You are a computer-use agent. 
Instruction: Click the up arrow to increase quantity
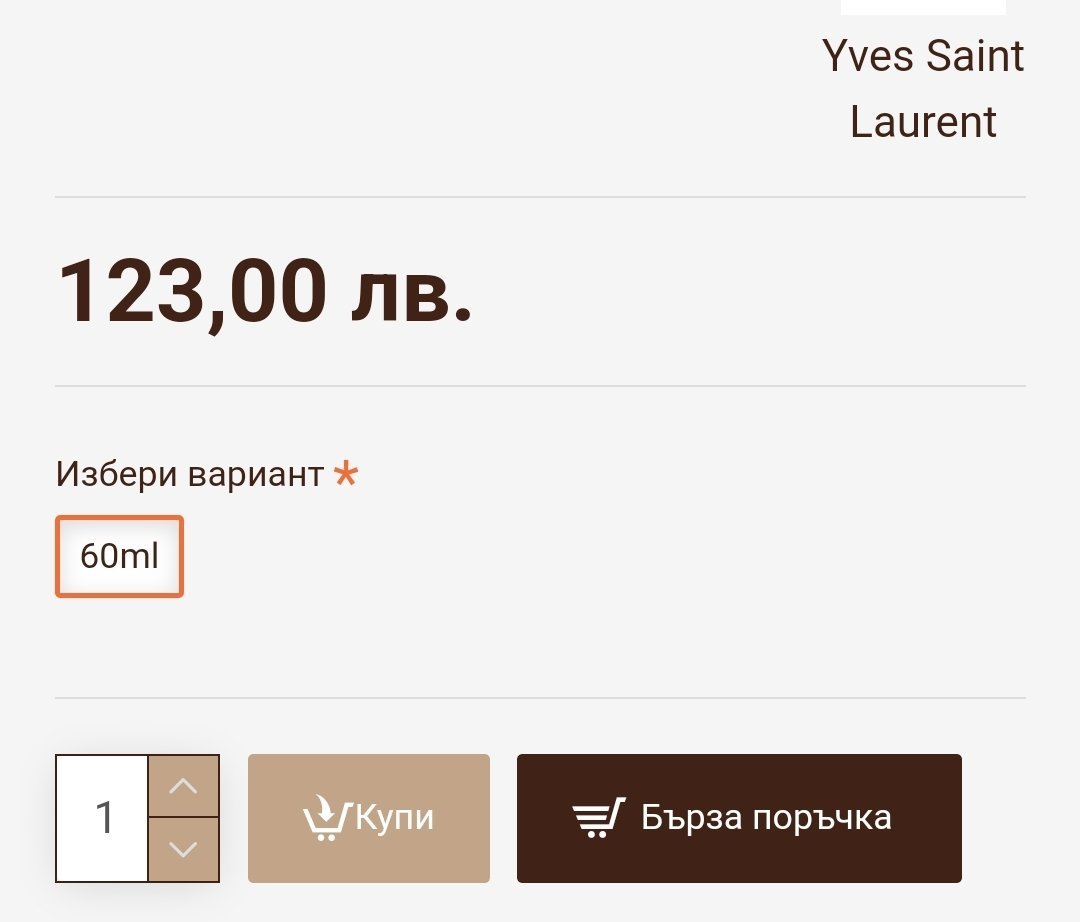pyautogui.click(x=183, y=786)
